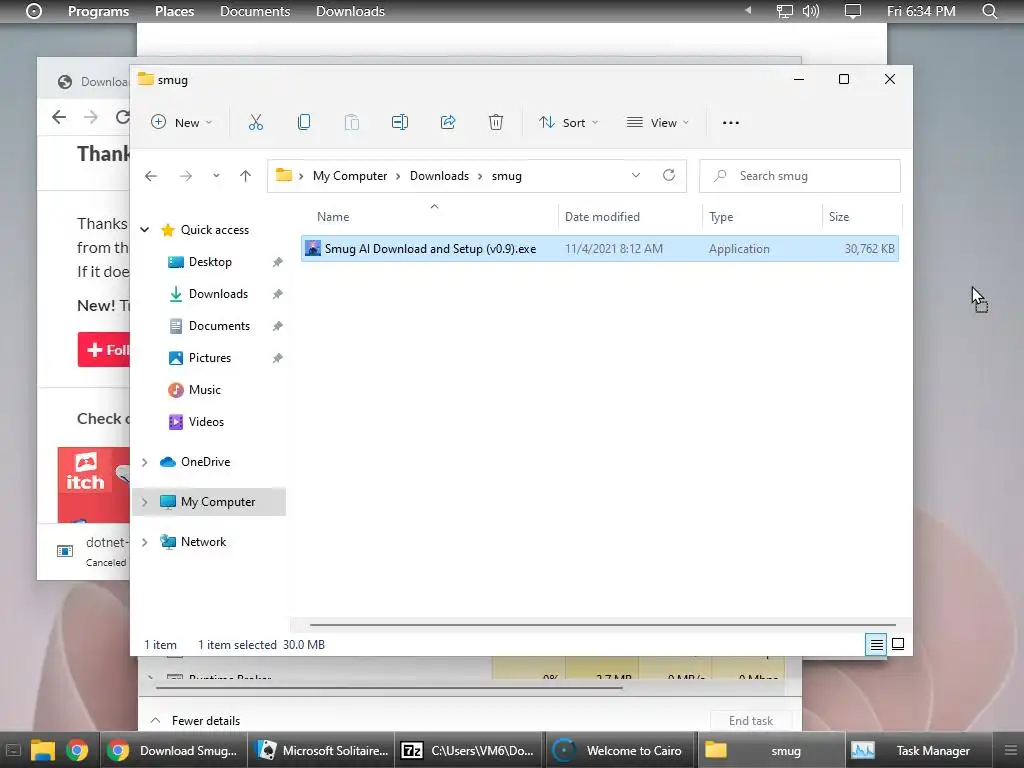
Task: Click the network tray icon
Action: (784, 11)
